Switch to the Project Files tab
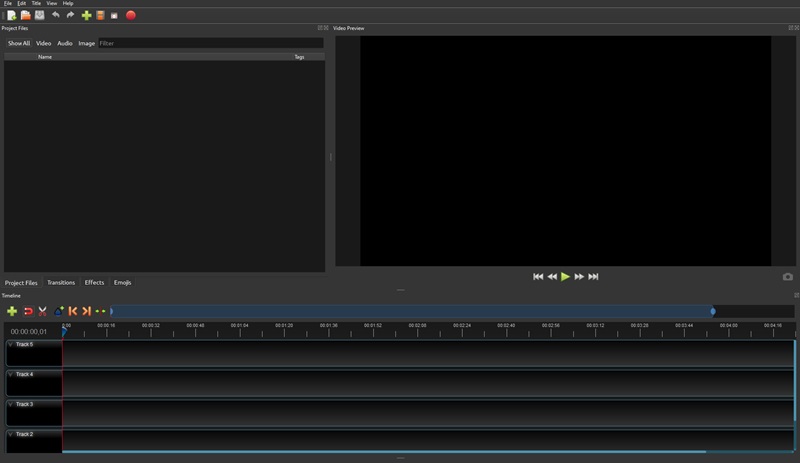Screen dimensions: 800x463 click(x=21, y=283)
